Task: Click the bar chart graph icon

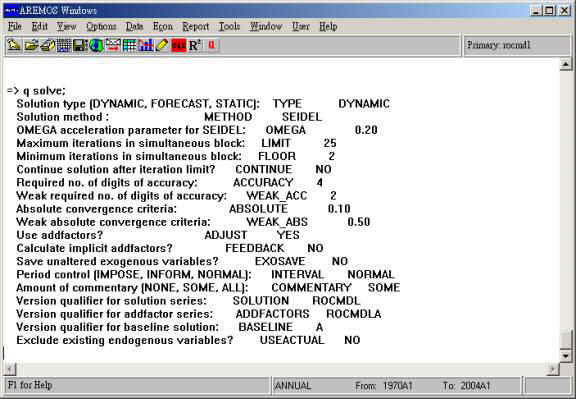Action: 145,45
